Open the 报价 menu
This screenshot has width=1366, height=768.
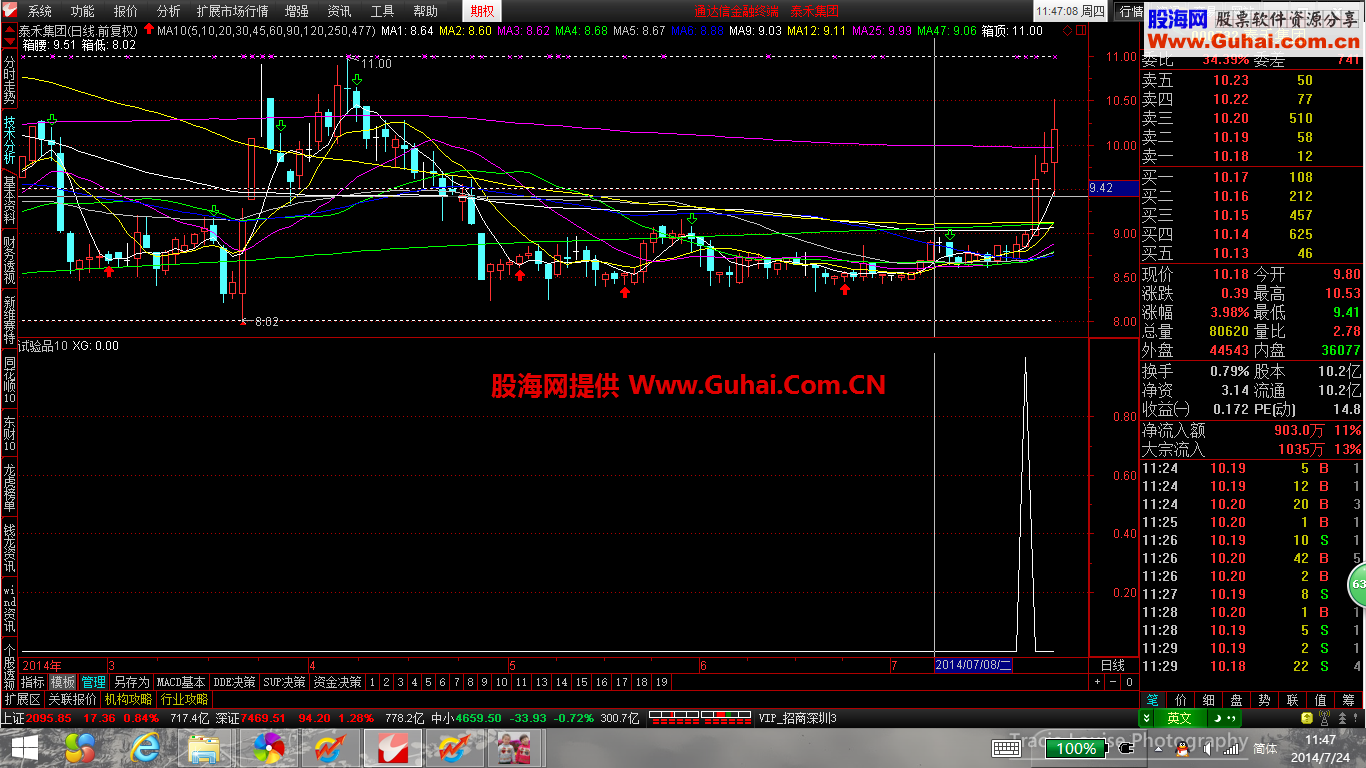coord(126,12)
